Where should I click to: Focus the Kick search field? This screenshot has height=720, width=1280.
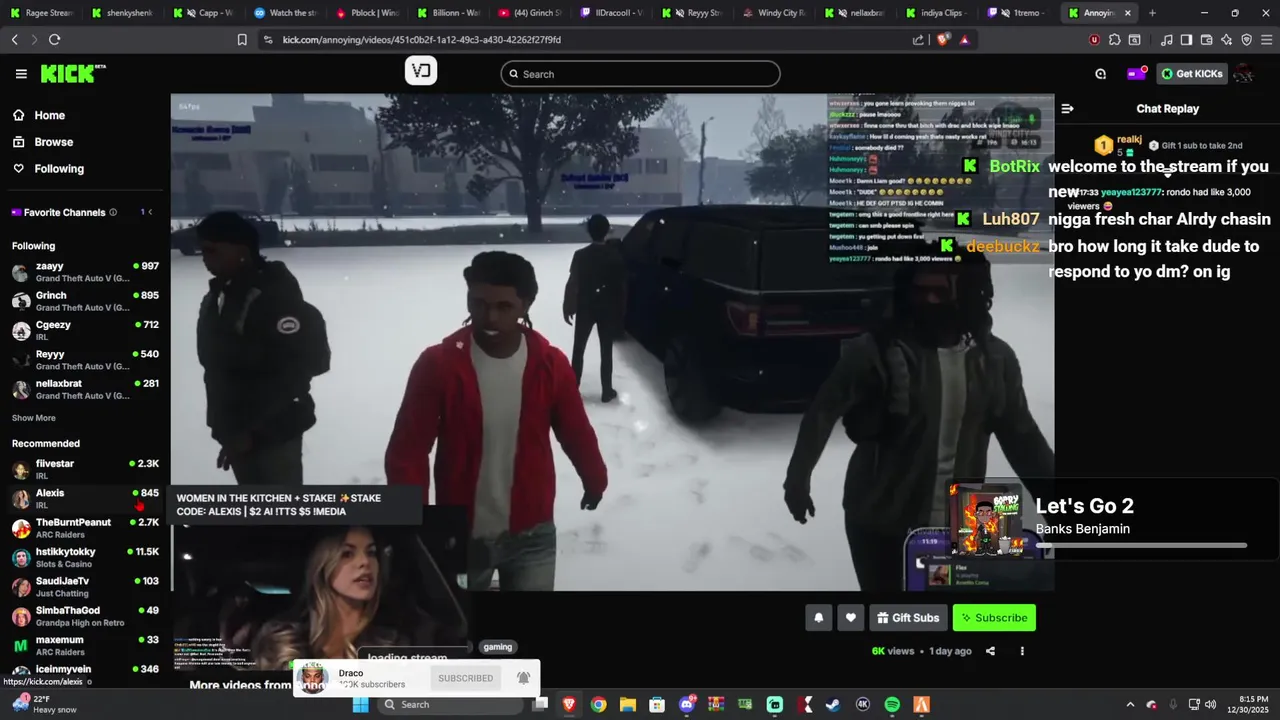pyautogui.click(x=640, y=74)
